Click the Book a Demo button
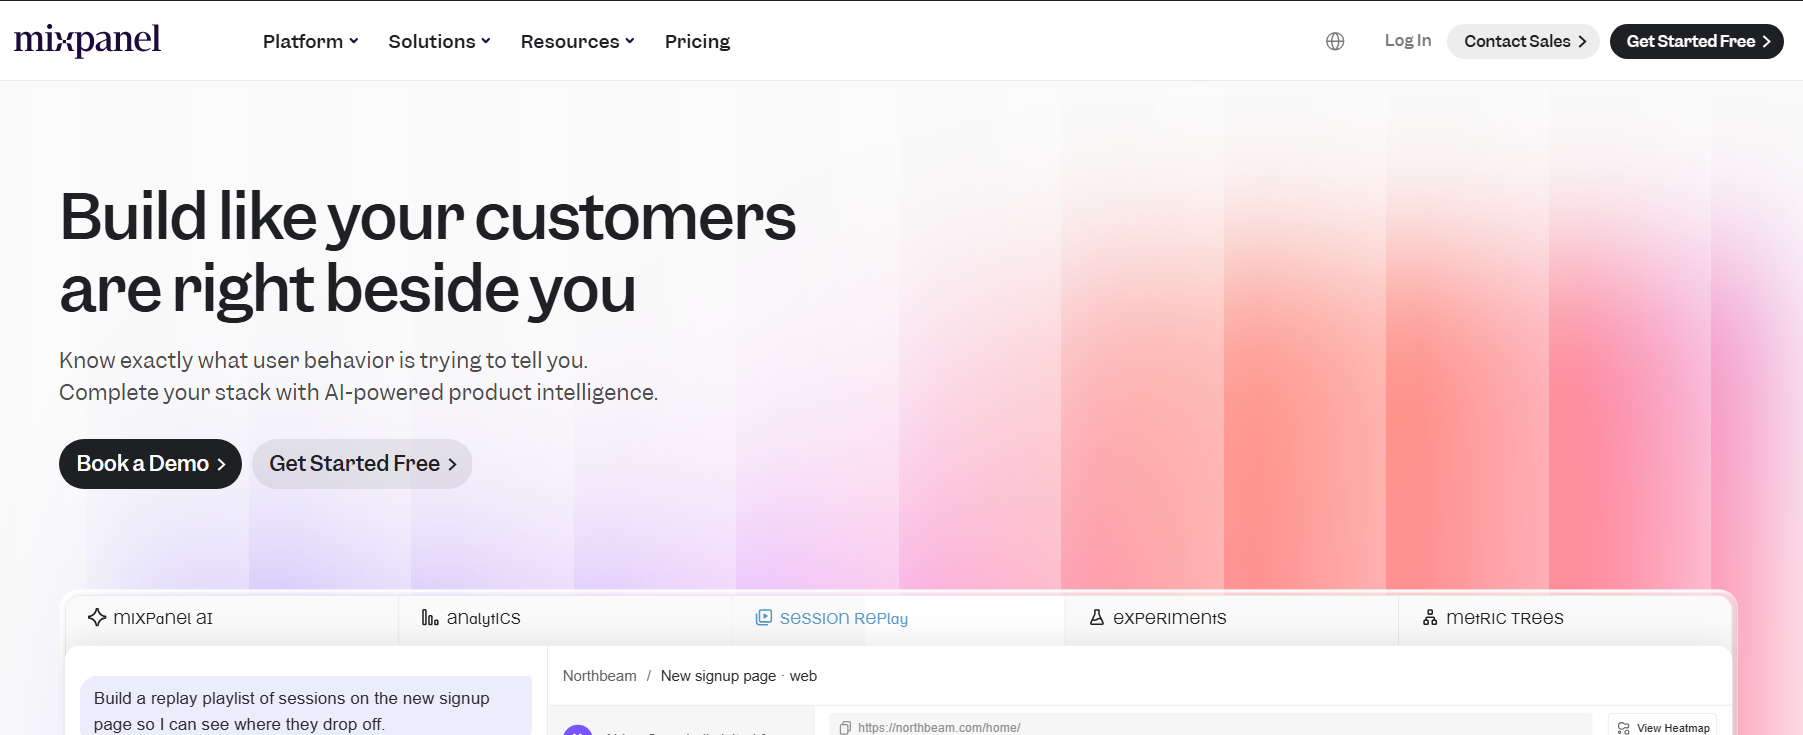 150,464
